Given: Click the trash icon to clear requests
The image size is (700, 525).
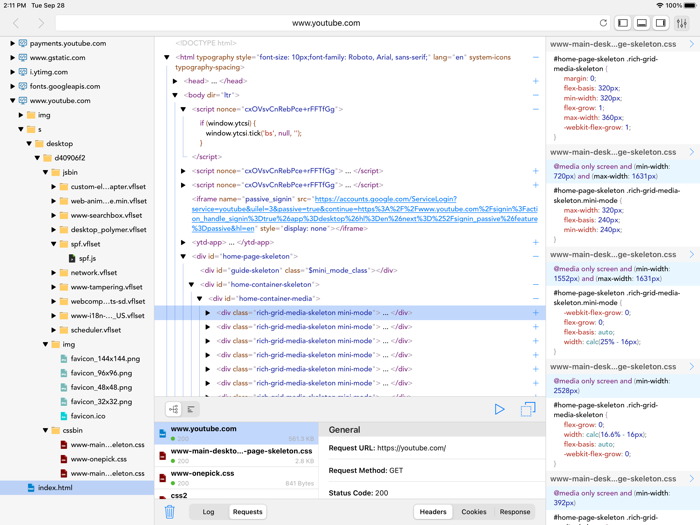Looking at the screenshot, I should pyautogui.click(x=169, y=512).
